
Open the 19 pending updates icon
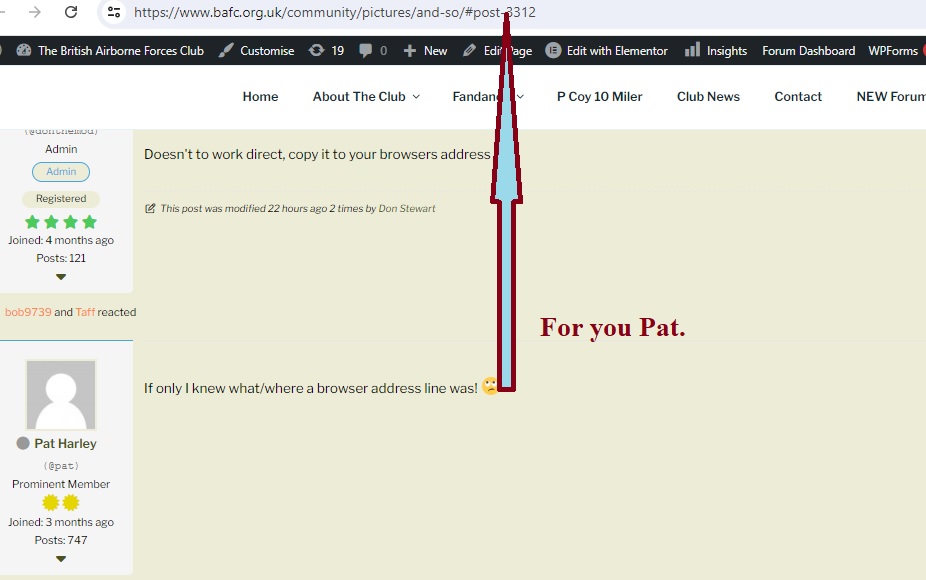(x=327, y=50)
